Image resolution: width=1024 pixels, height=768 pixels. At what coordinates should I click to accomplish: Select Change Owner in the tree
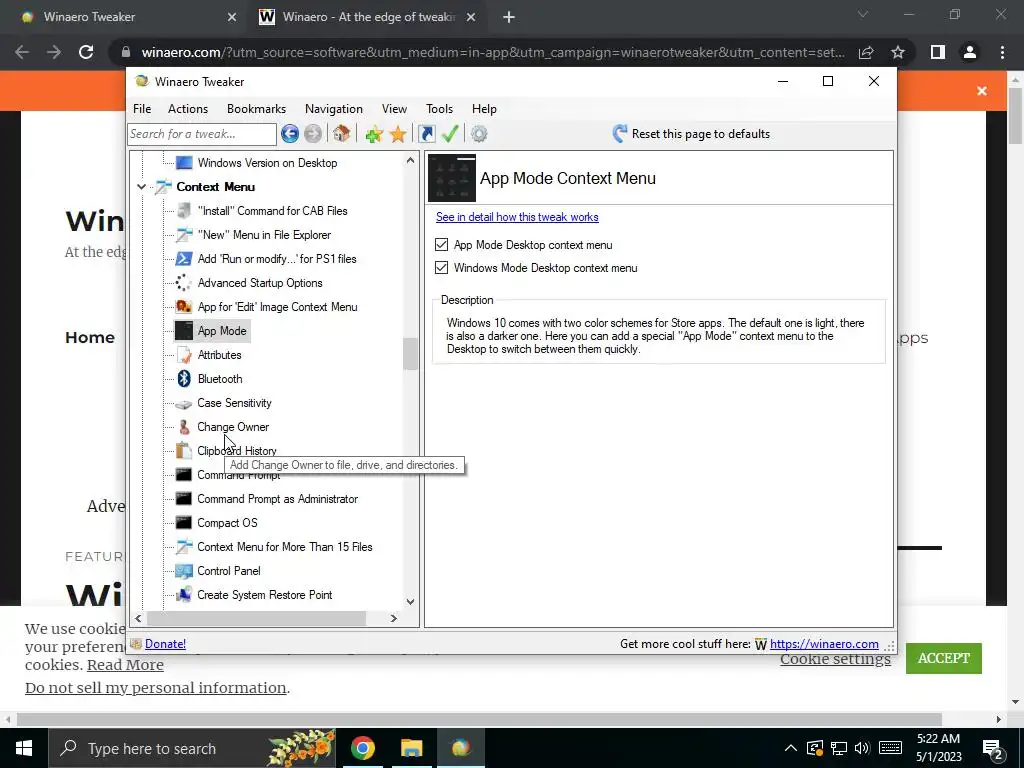(x=233, y=427)
